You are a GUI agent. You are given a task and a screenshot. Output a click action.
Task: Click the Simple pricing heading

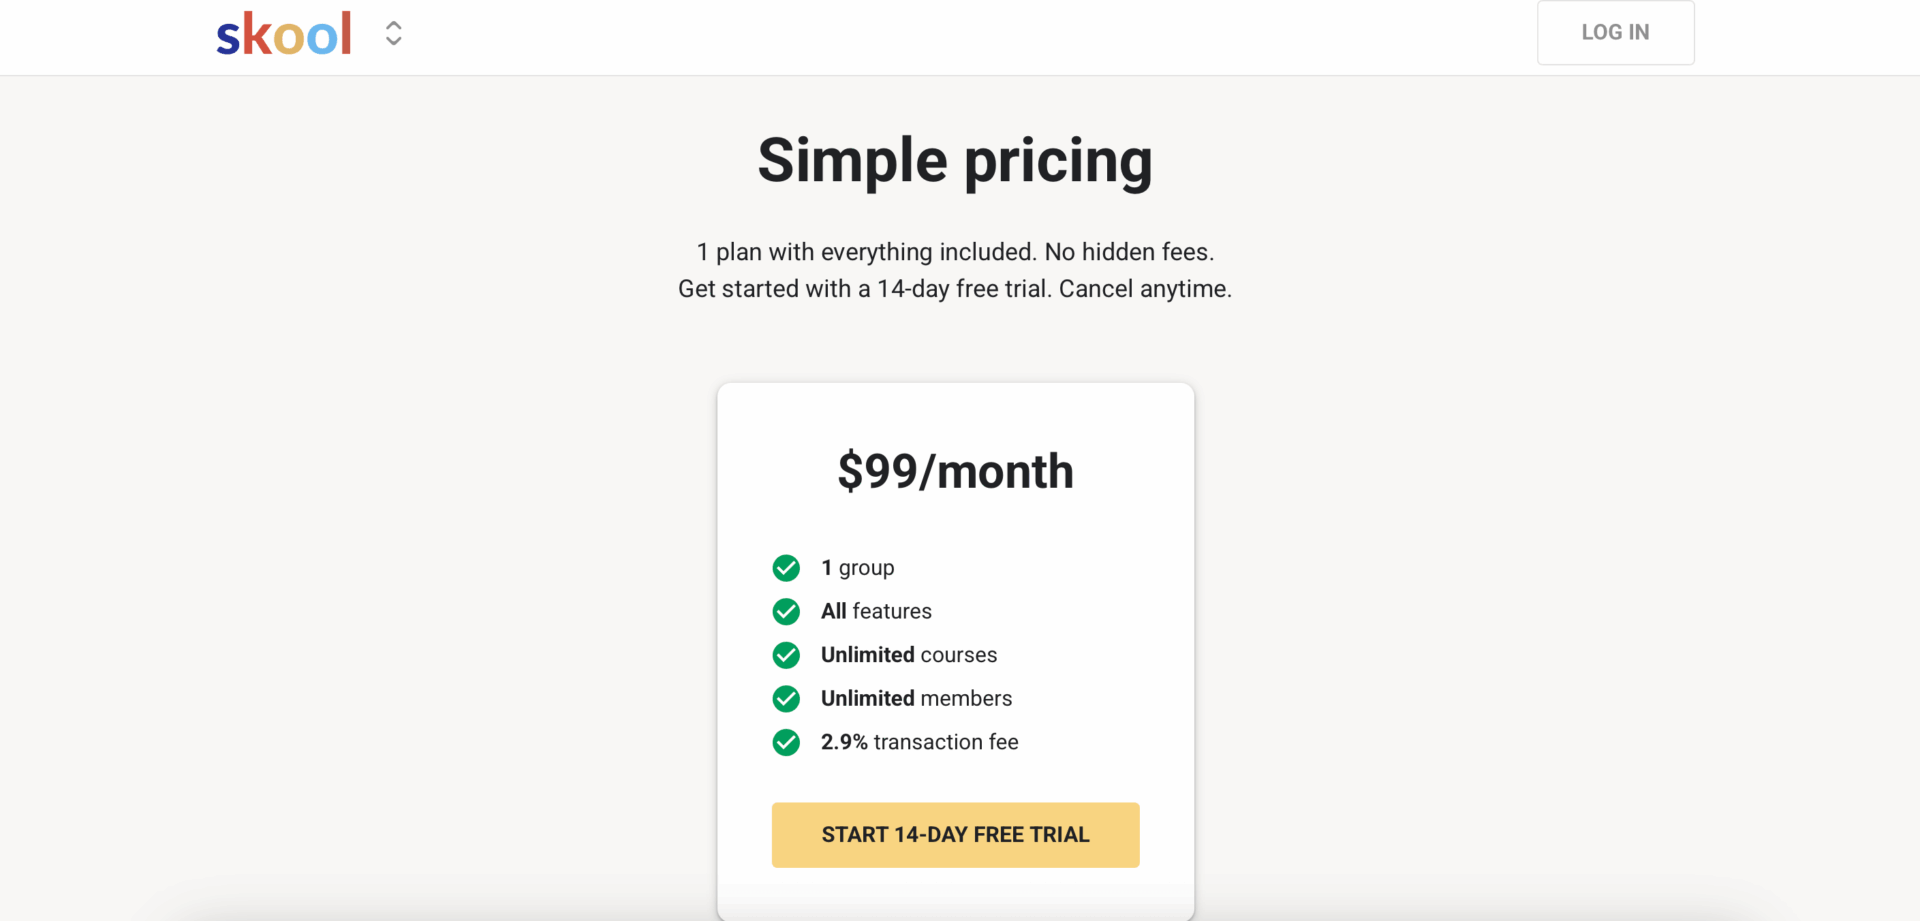[955, 160]
